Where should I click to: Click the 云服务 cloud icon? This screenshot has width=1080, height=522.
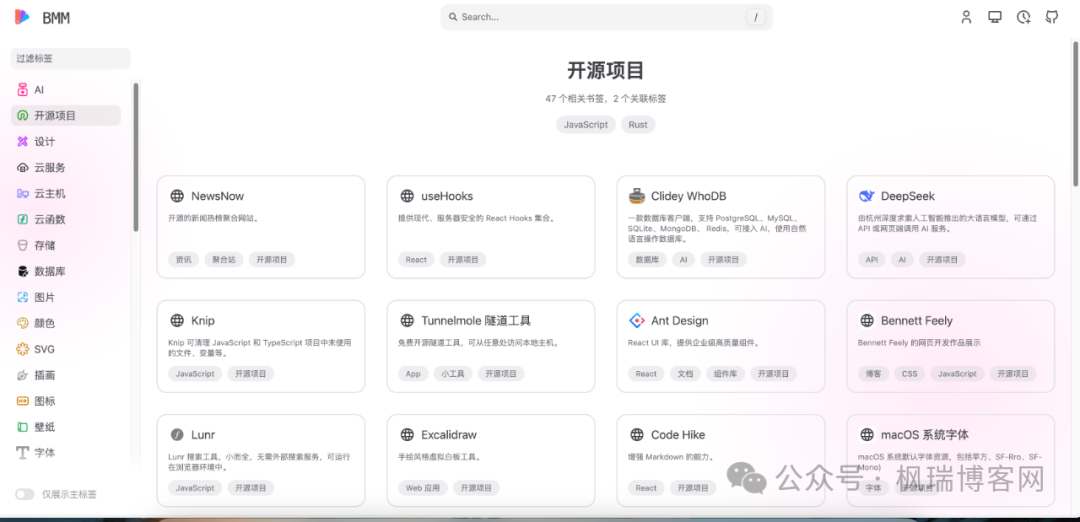(x=23, y=167)
